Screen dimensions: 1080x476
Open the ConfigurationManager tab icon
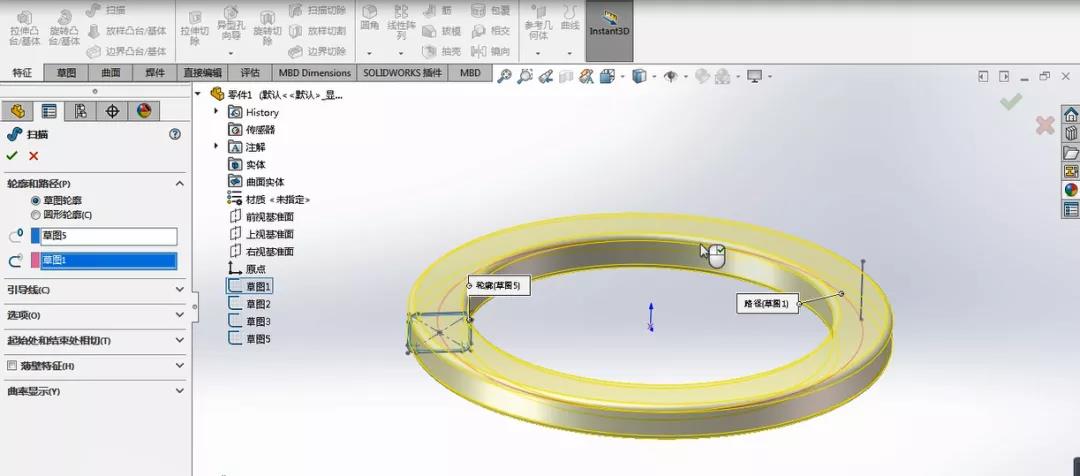(x=80, y=111)
